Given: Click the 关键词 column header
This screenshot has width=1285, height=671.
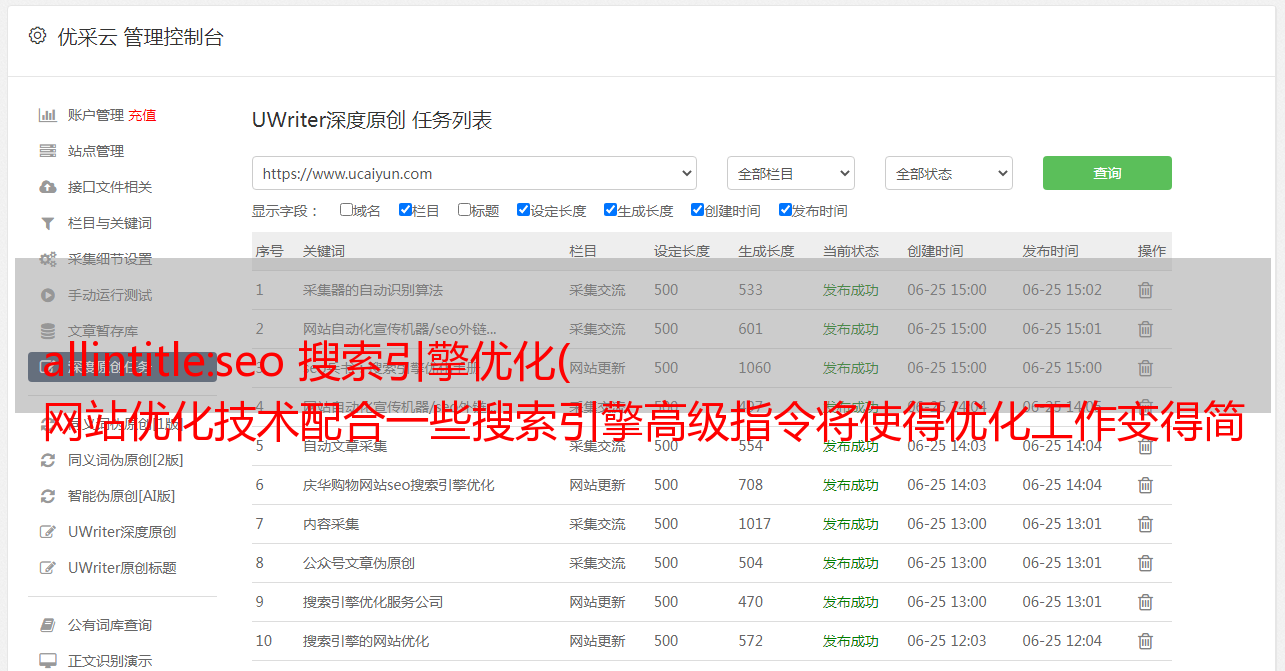Looking at the screenshot, I should tap(324, 251).
